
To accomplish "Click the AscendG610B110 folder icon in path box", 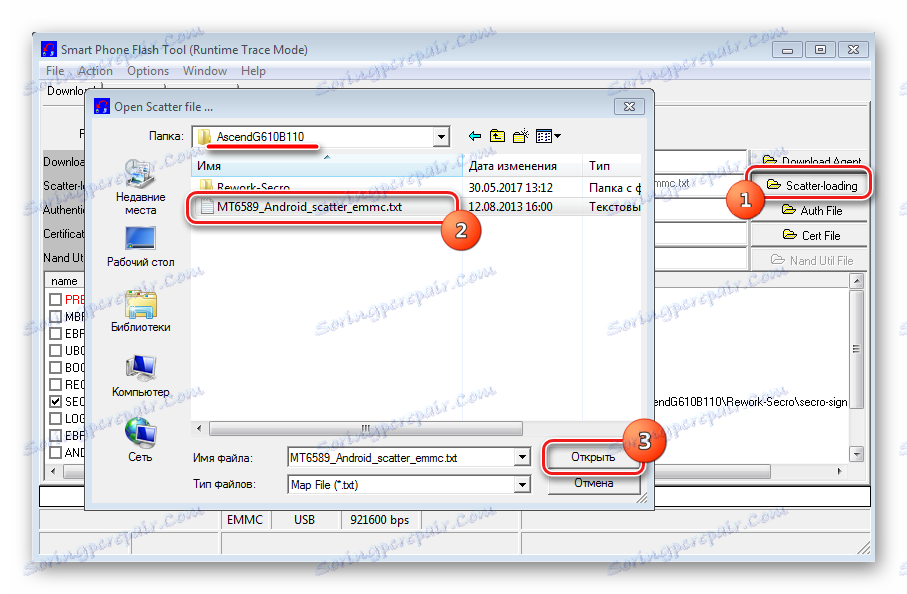I will point(204,136).
